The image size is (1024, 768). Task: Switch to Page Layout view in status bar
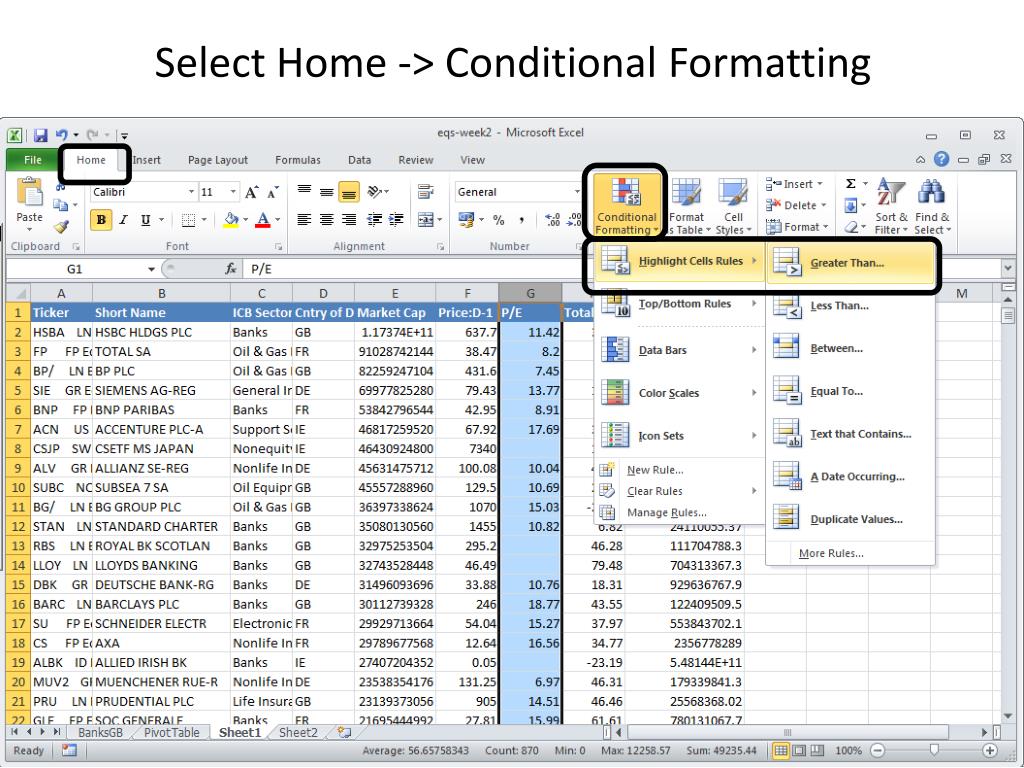[x=799, y=750]
